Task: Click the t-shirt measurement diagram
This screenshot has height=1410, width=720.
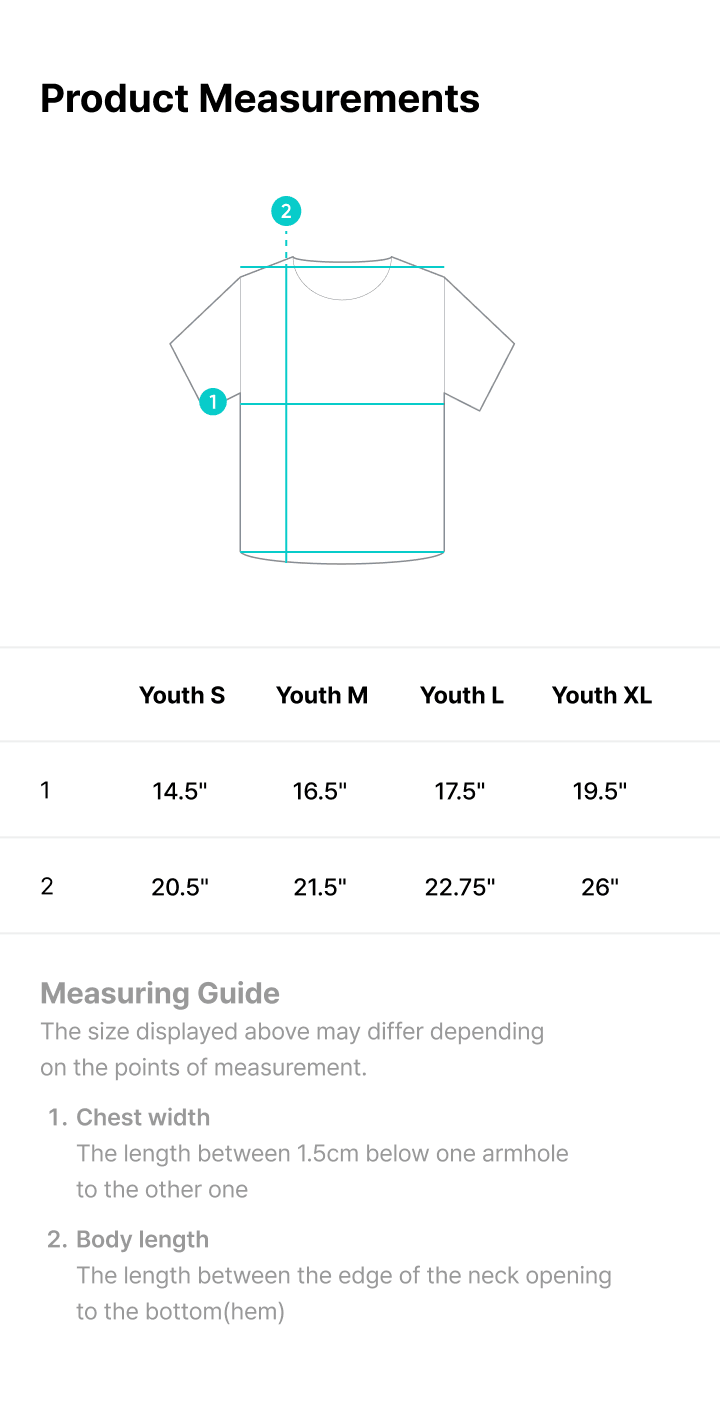Action: 342,380
